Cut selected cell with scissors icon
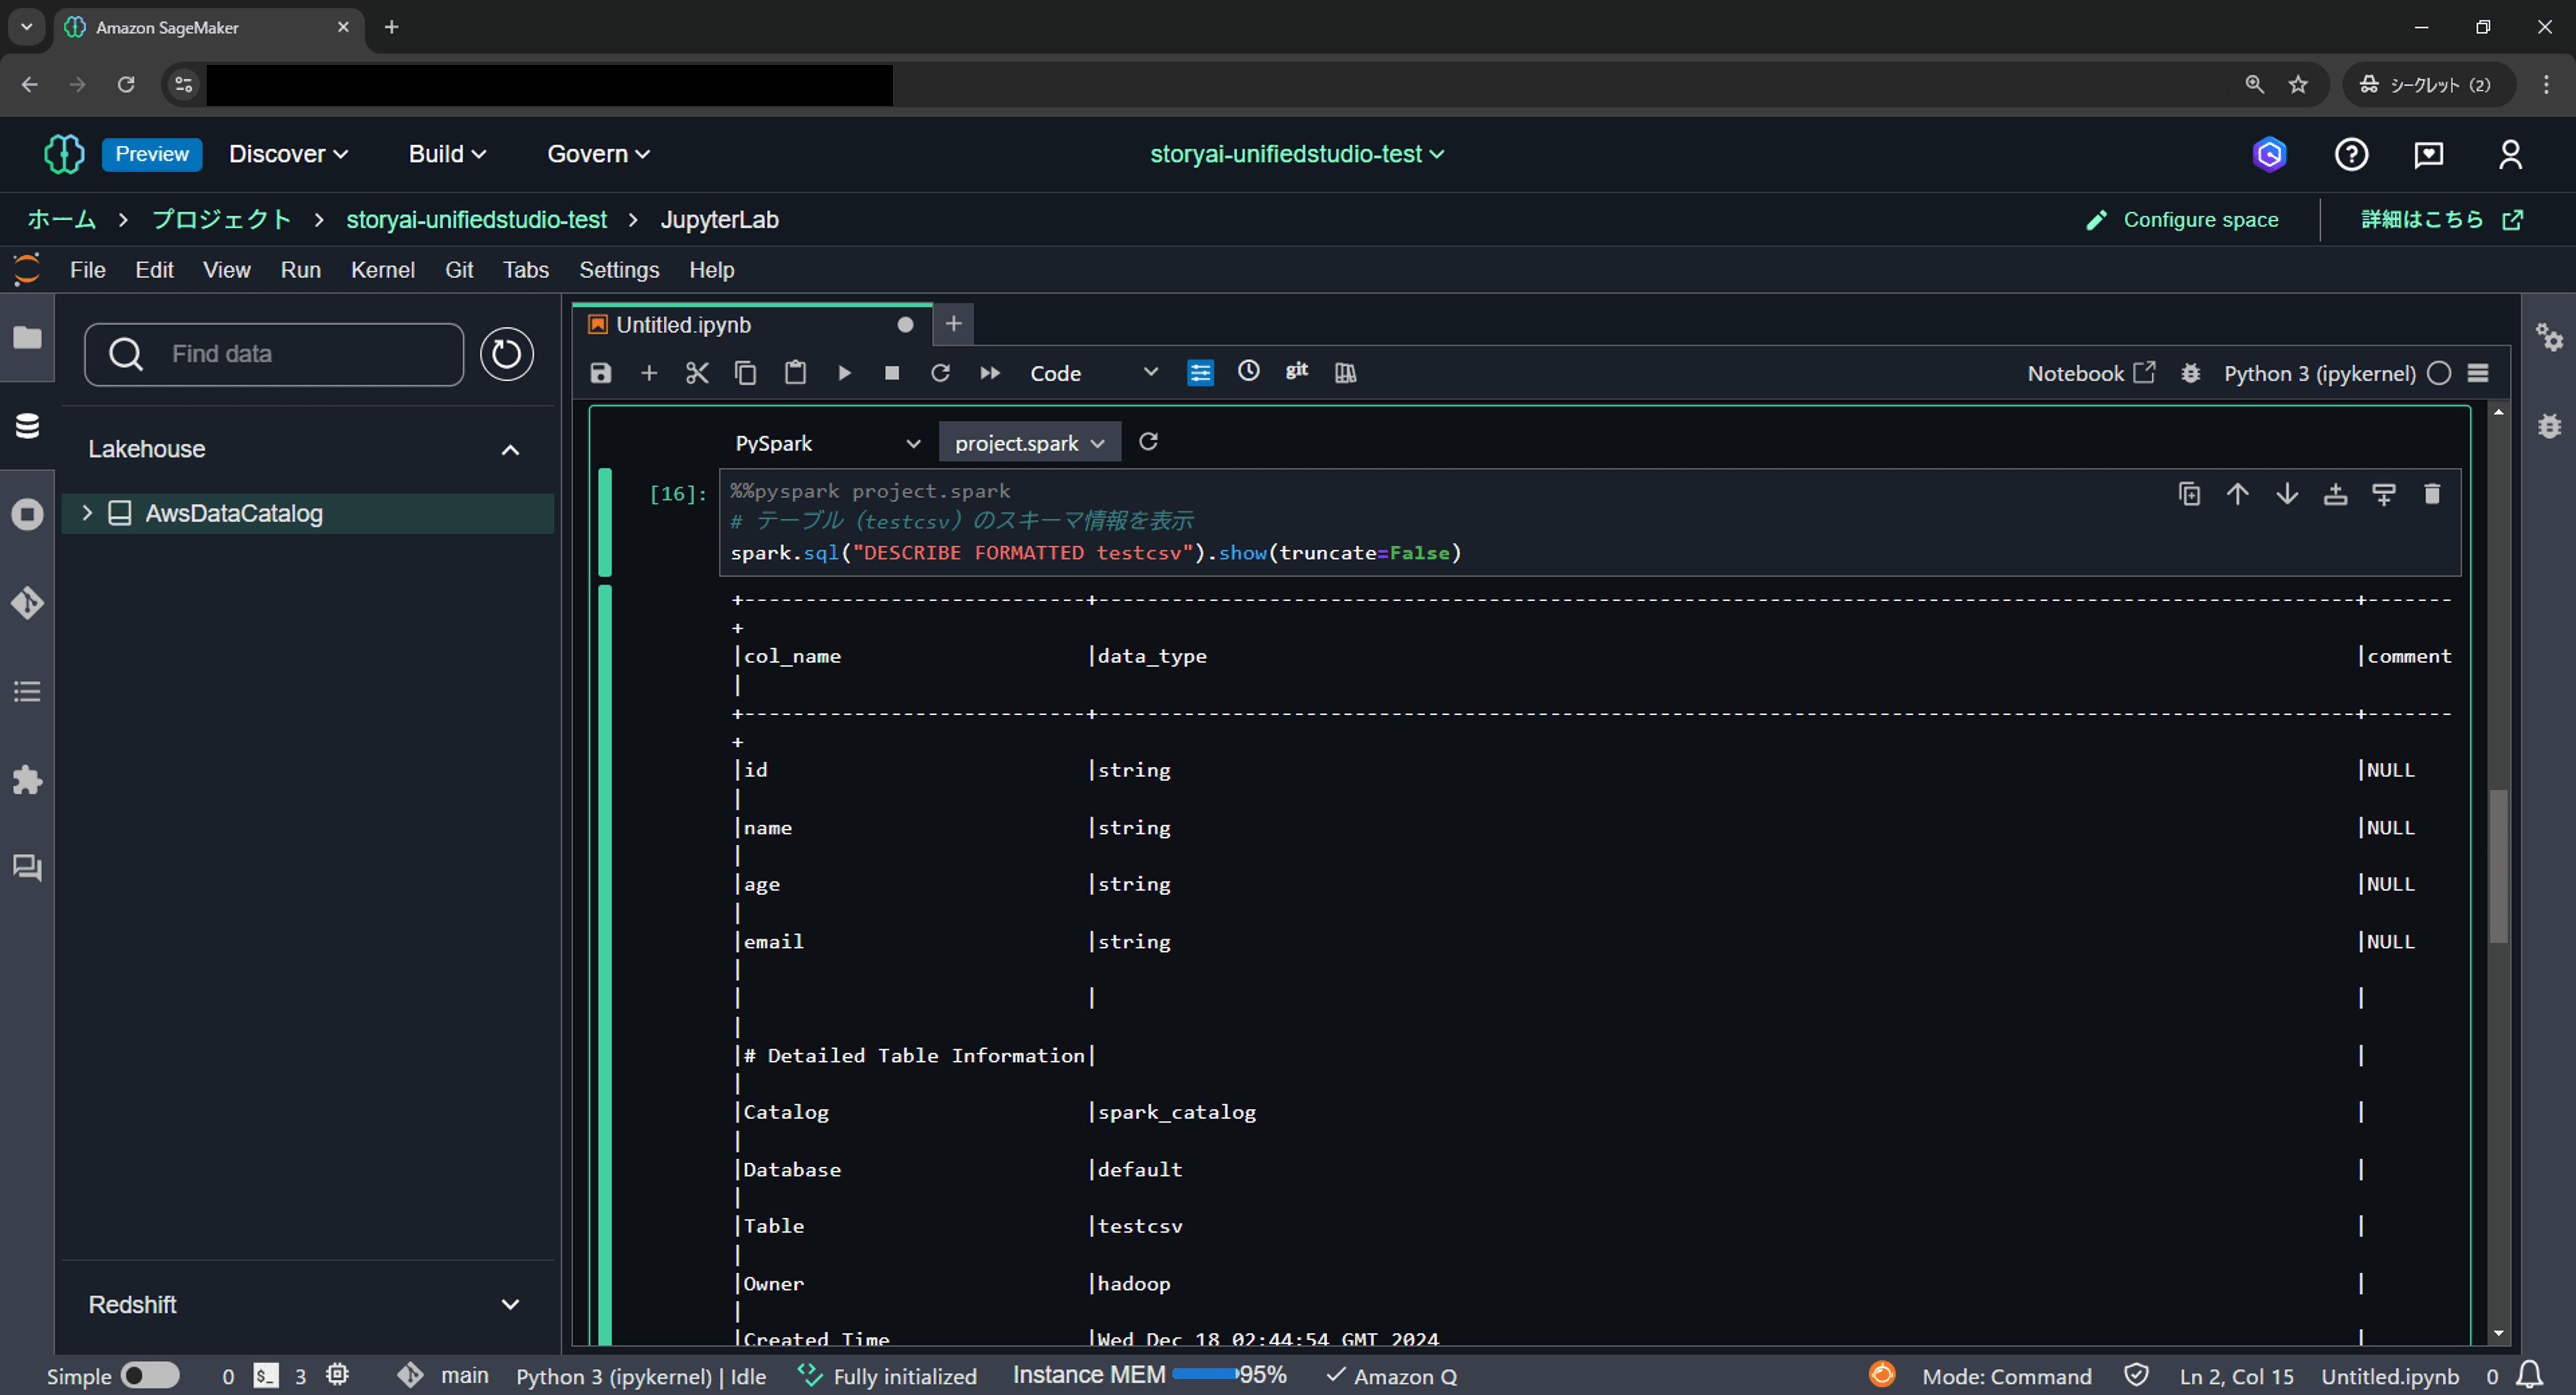Viewport: 2576px width, 1395px height. point(697,373)
